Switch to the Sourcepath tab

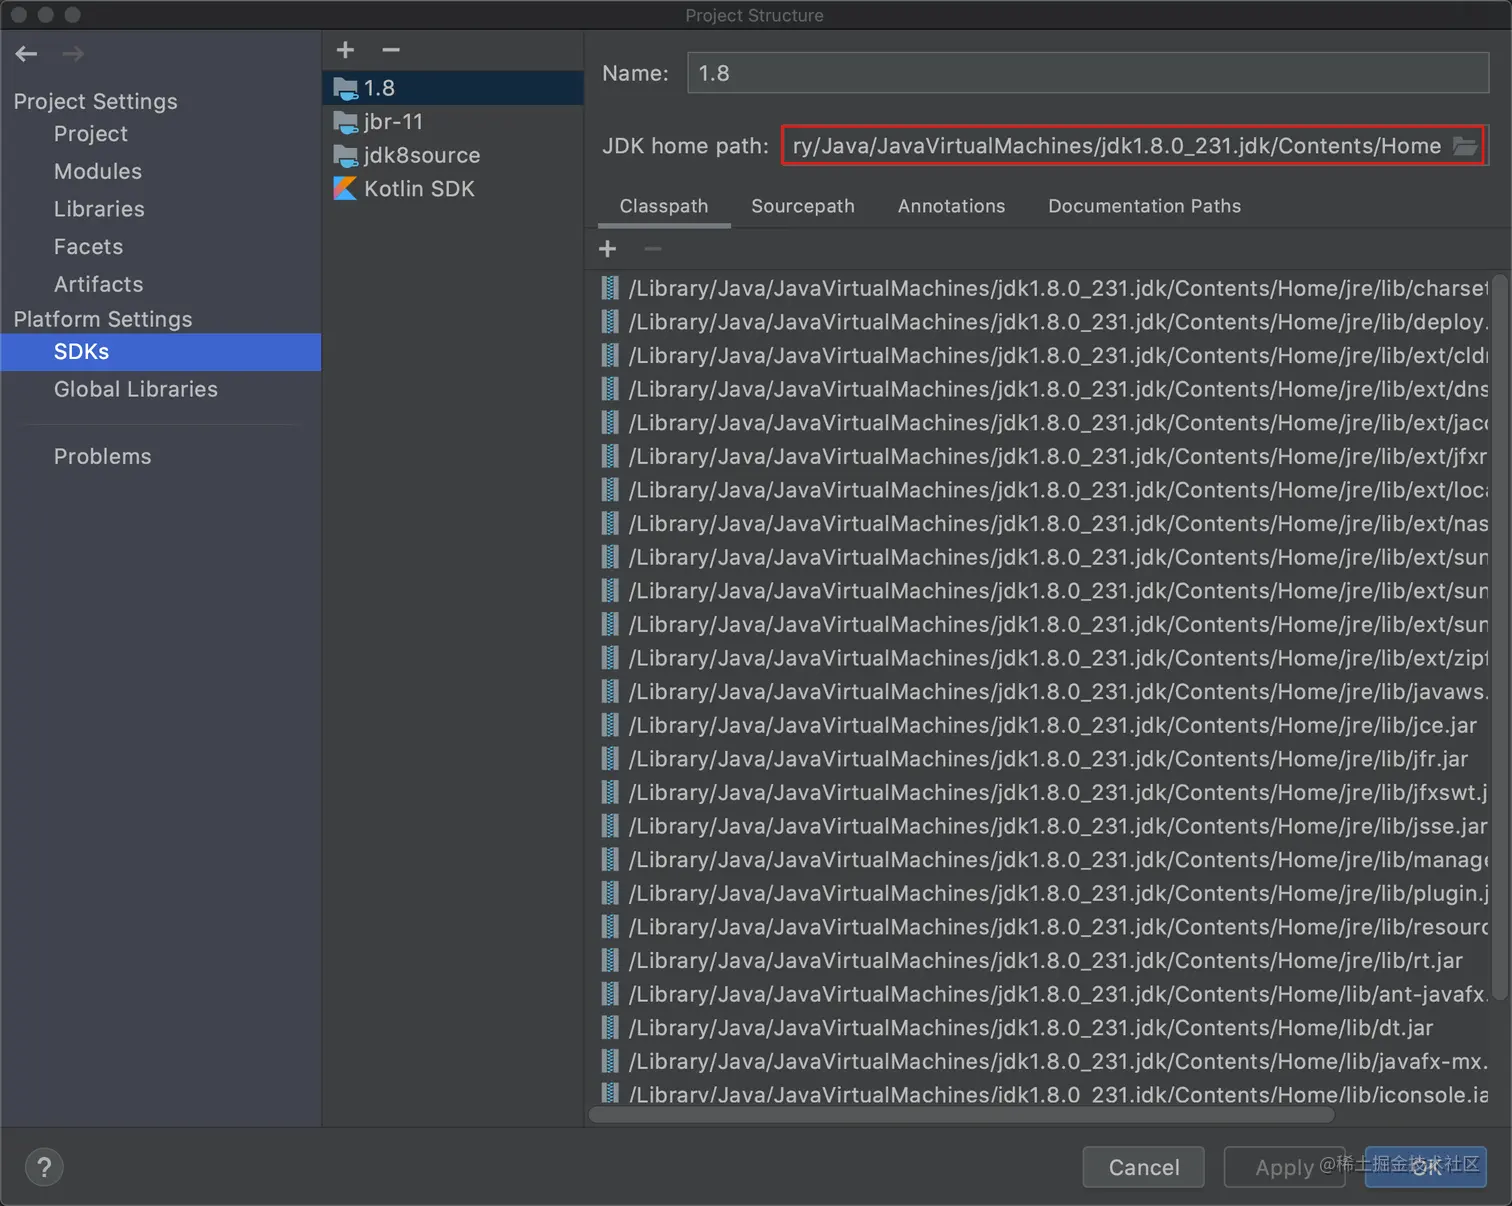(803, 206)
